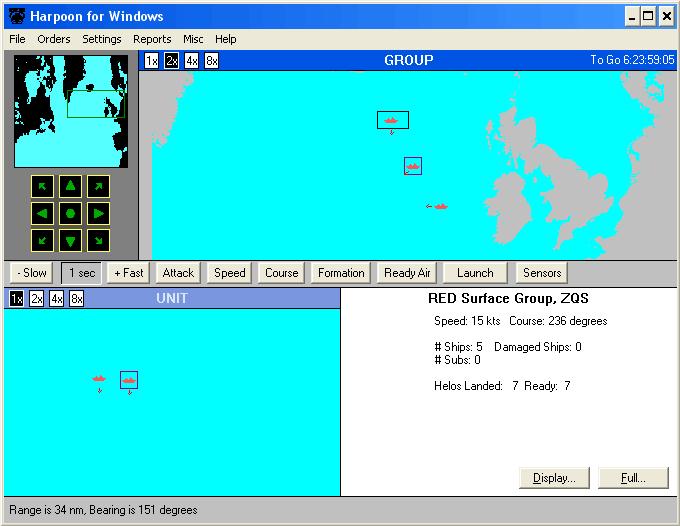The width and height of the screenshot is (680, 526).
Task: Select the boxed ship group at top of Group map
Action: pyautogui.click(x=392, y=120)
